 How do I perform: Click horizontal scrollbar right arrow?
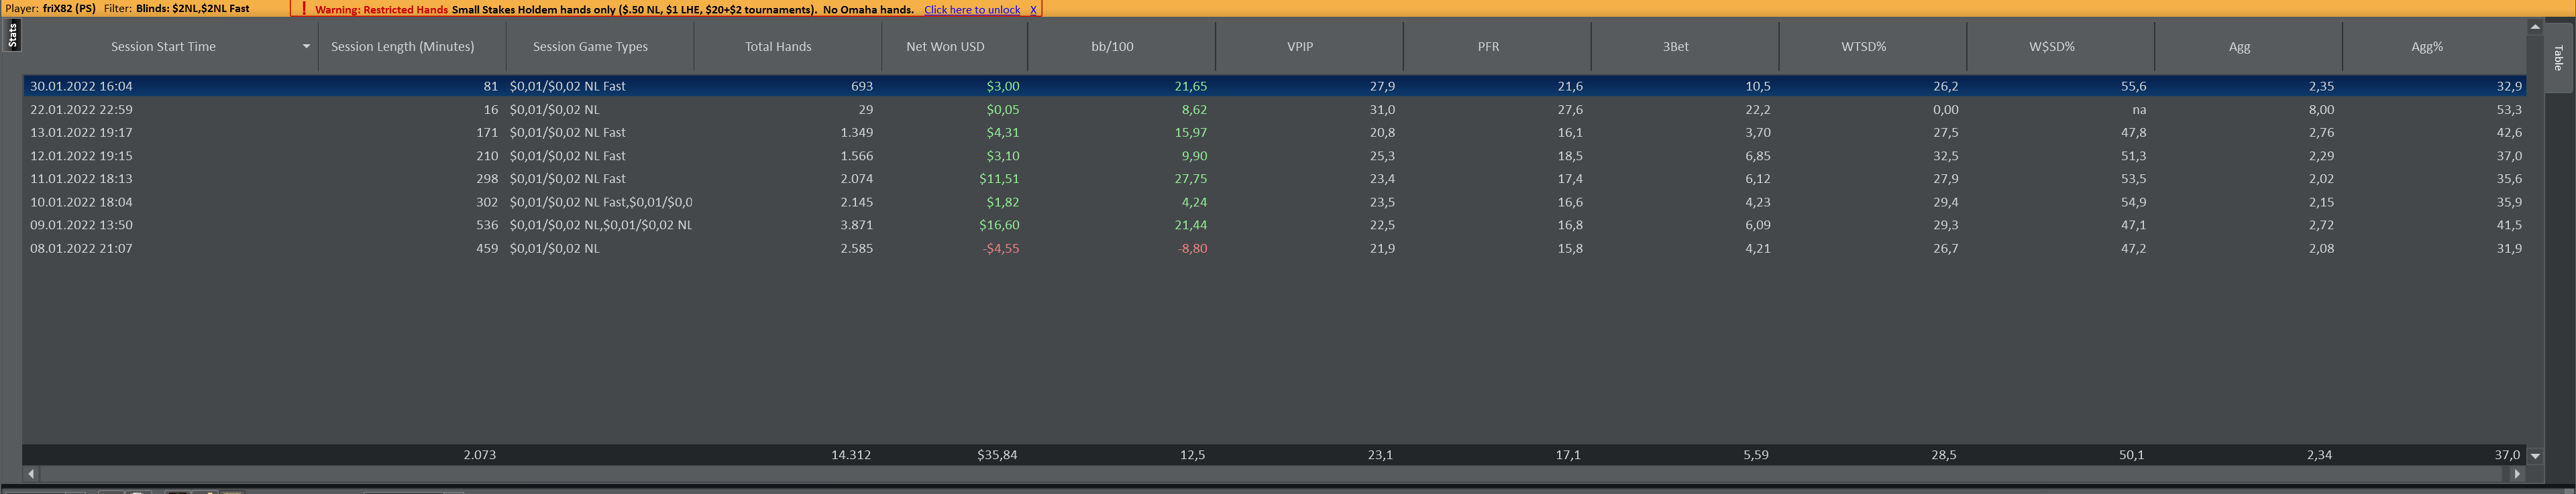click(x=2517, y=474)
